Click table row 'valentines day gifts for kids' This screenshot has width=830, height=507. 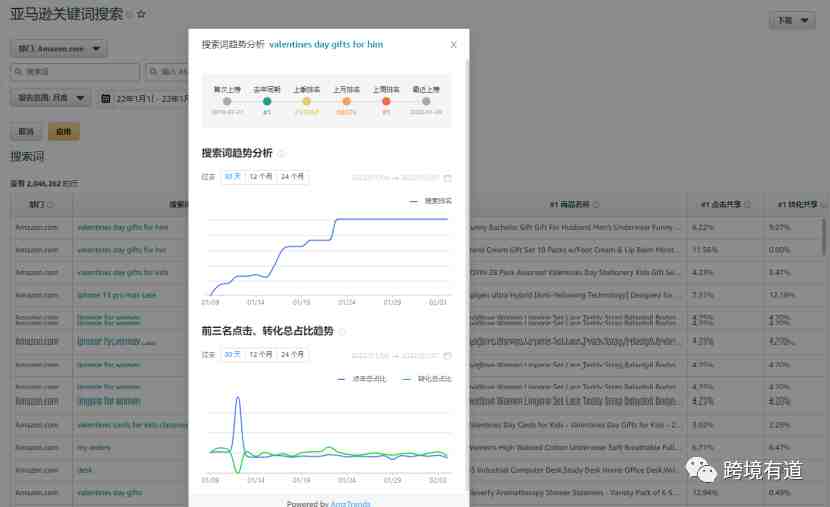click(x=123, y=273)
